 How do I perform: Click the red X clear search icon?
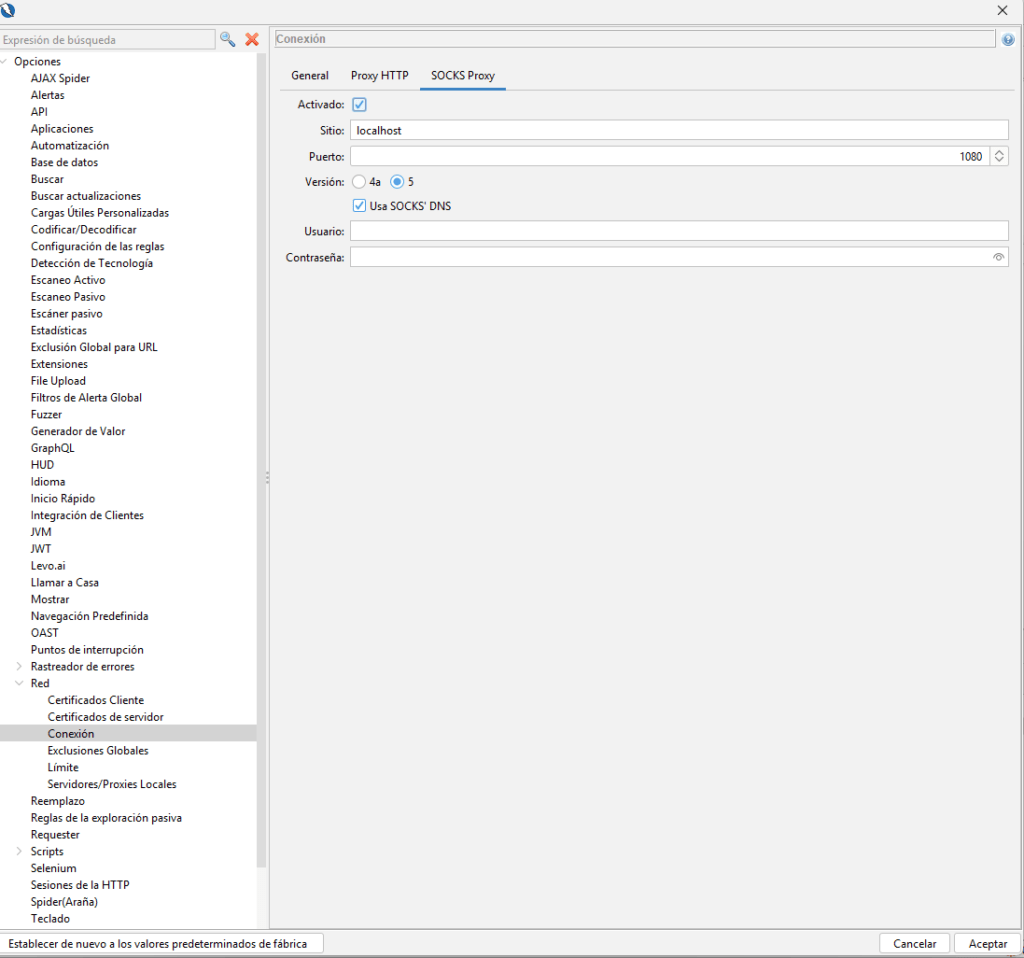252,39
